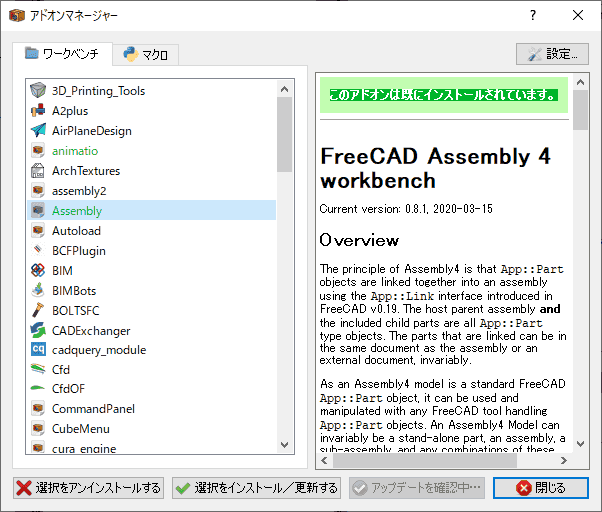Select cadquery_module in the list

click(152, 350)
